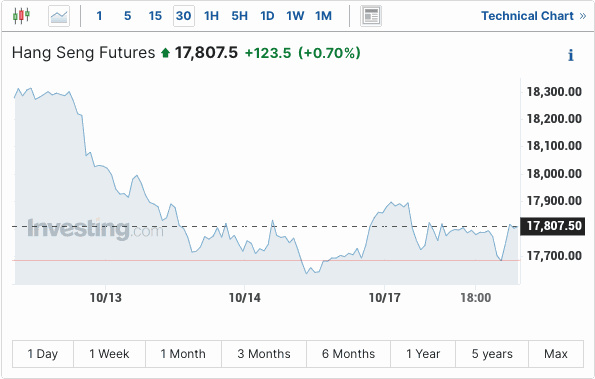Switch to area chart view
The width and height of the screenshot is (595, 379).
[x=59, y=16]
